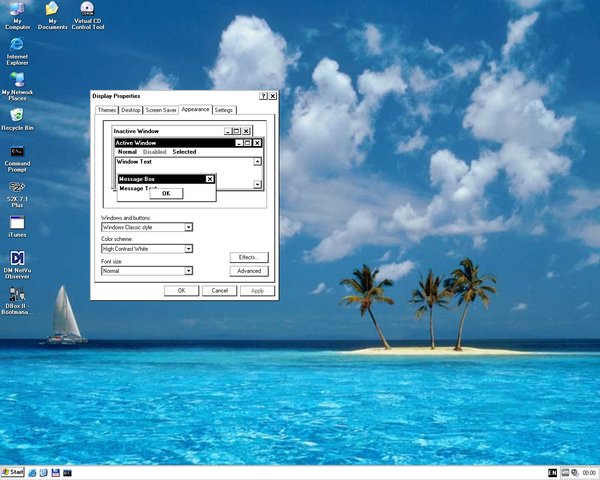600x480 pixels.
Task: Click the preview scrollbar up arrow
Action: tap(258, 162)
